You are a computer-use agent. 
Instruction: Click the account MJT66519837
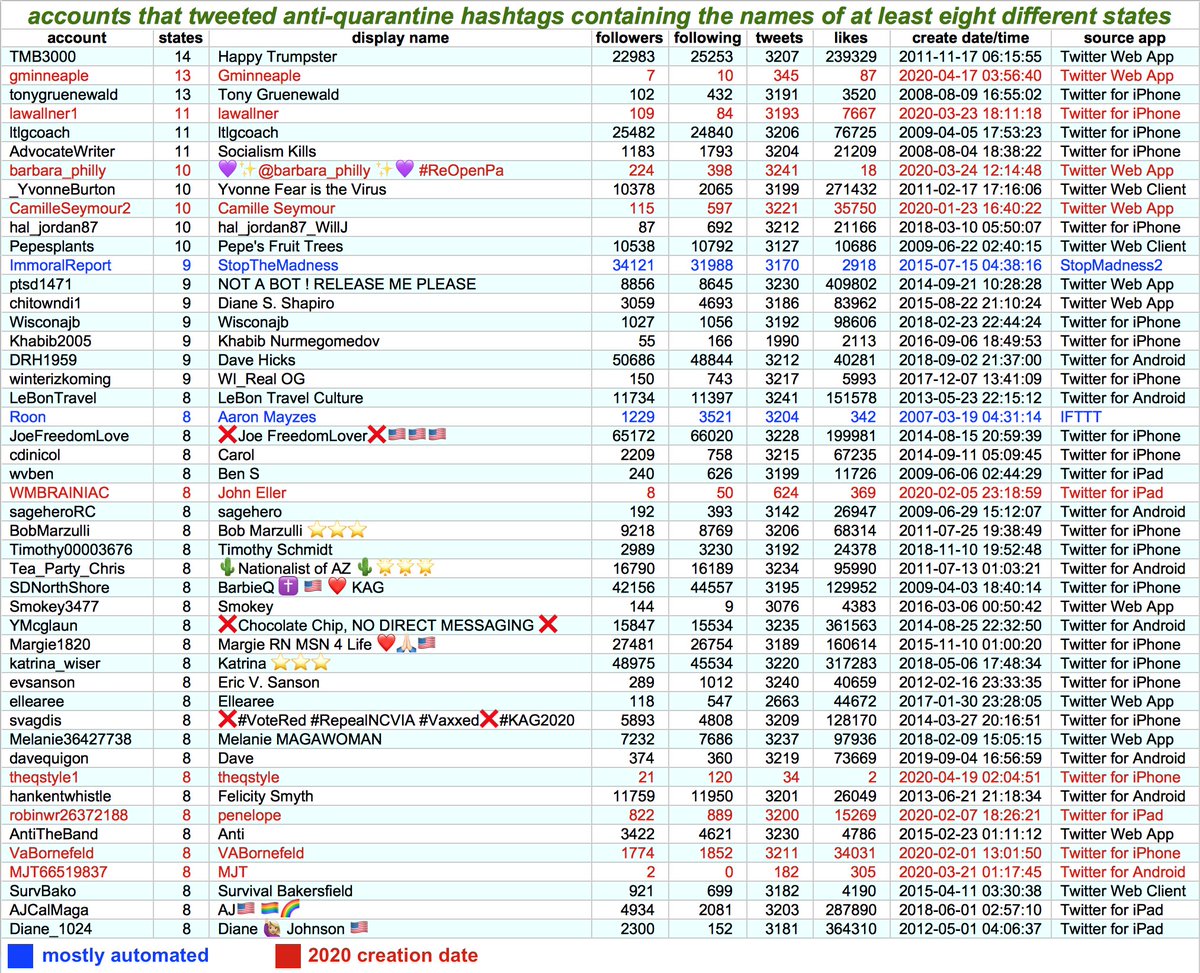click(x=58, y=872)
